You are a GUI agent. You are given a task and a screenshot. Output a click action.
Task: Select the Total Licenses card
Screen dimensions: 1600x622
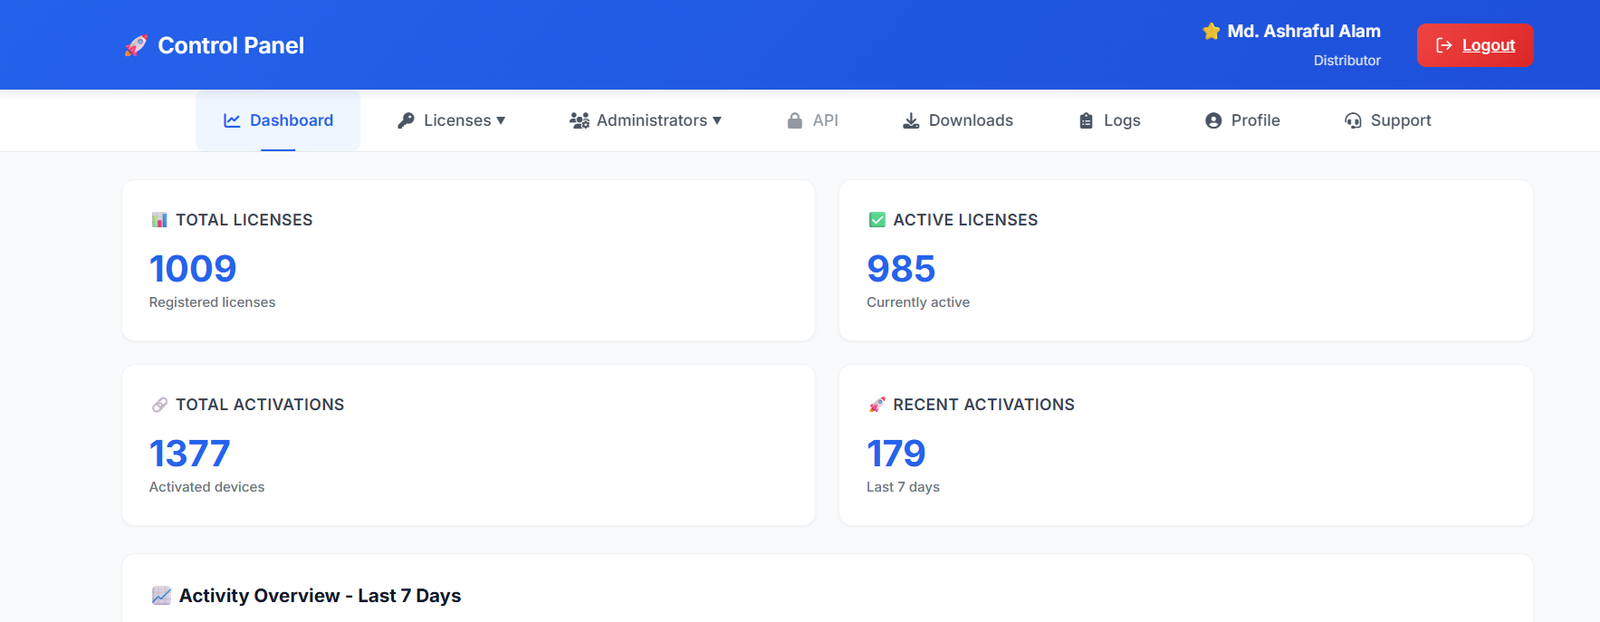click(468, 260)
